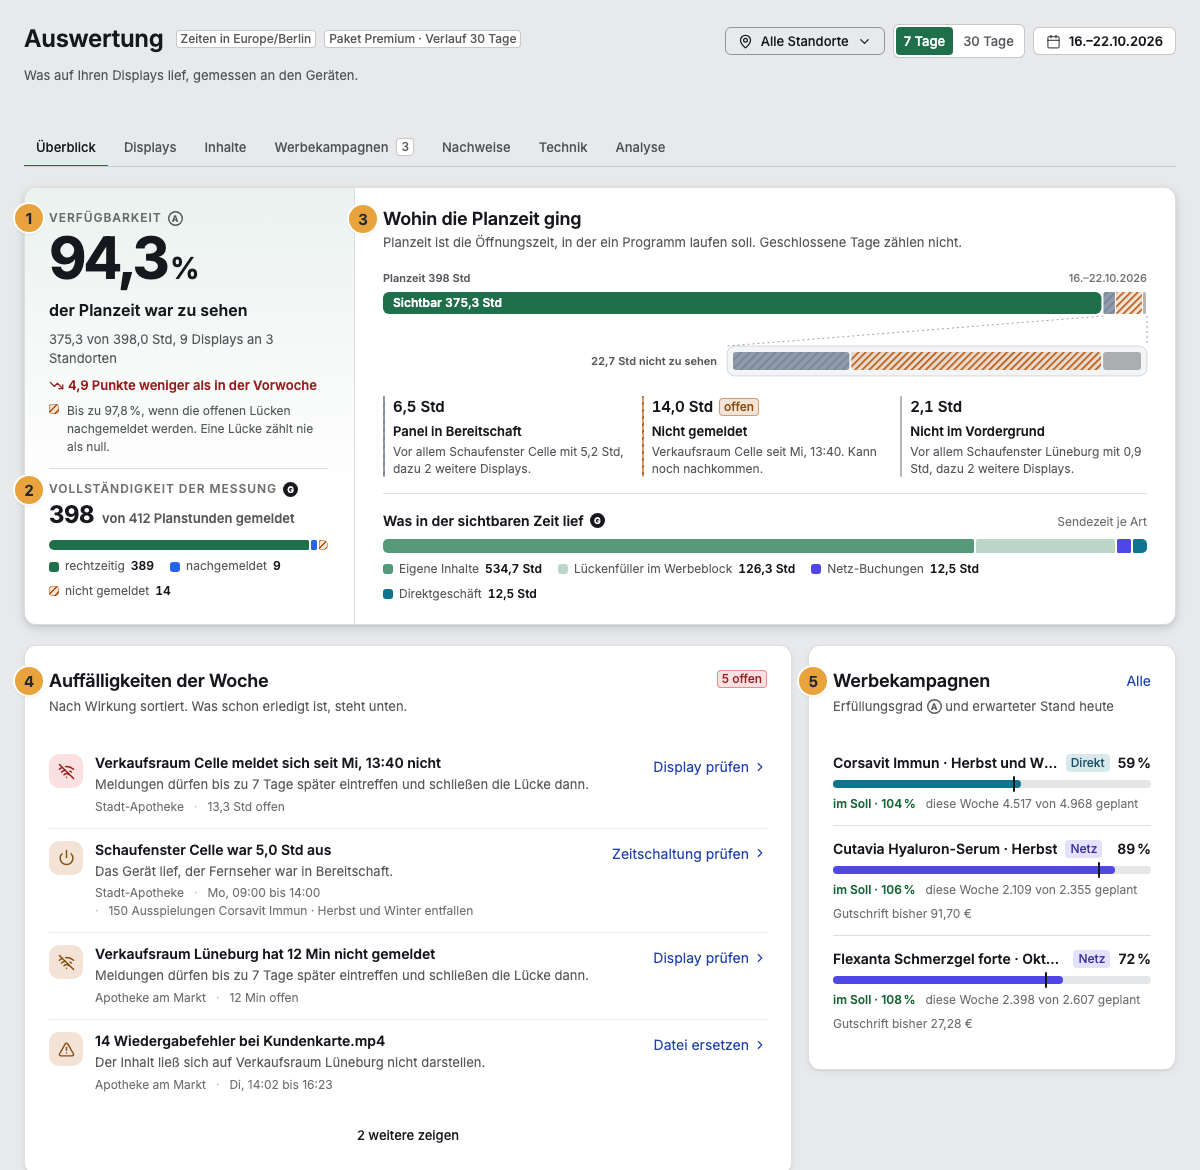Click 'Display prüfen' for Verkaufsraum Celle

pyautogui.click(x=709, y=767)
